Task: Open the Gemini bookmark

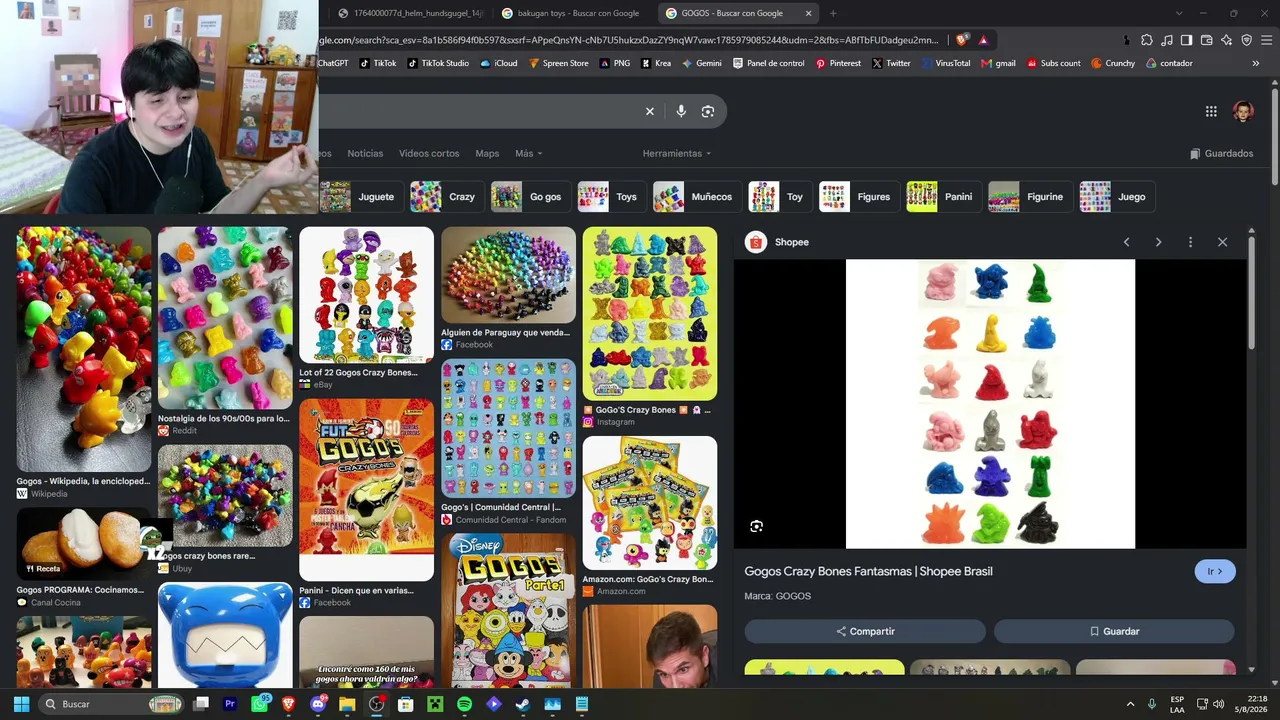Action: click(701, 63)
